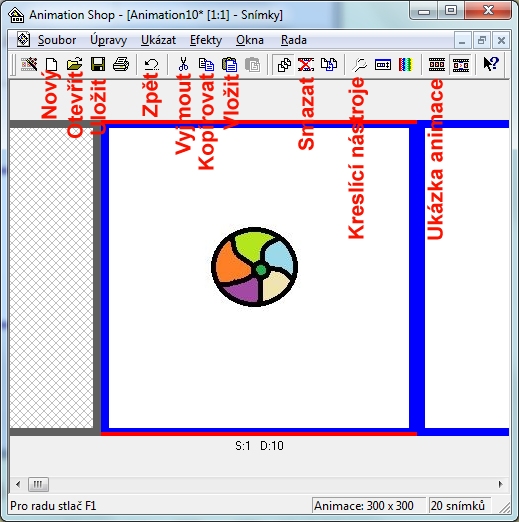Print using the printer toolbar icon
The width and height of the screenshot is (519, 522).
tap(121, 64)
